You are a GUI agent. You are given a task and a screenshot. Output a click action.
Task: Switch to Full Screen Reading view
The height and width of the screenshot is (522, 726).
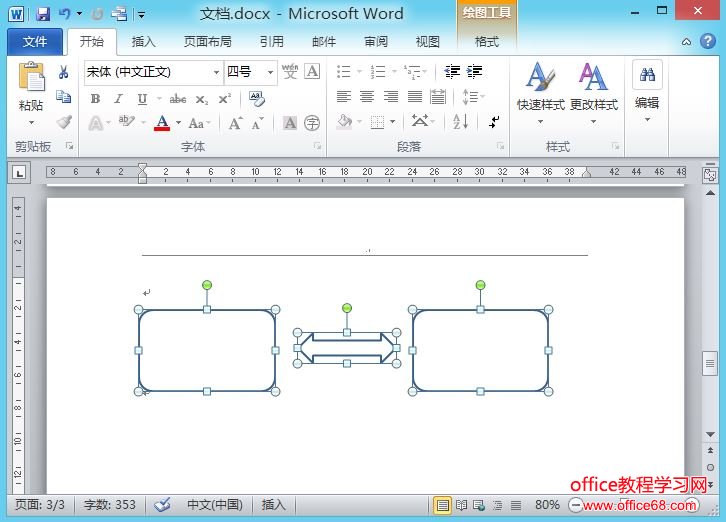click(x=461, y=505)
